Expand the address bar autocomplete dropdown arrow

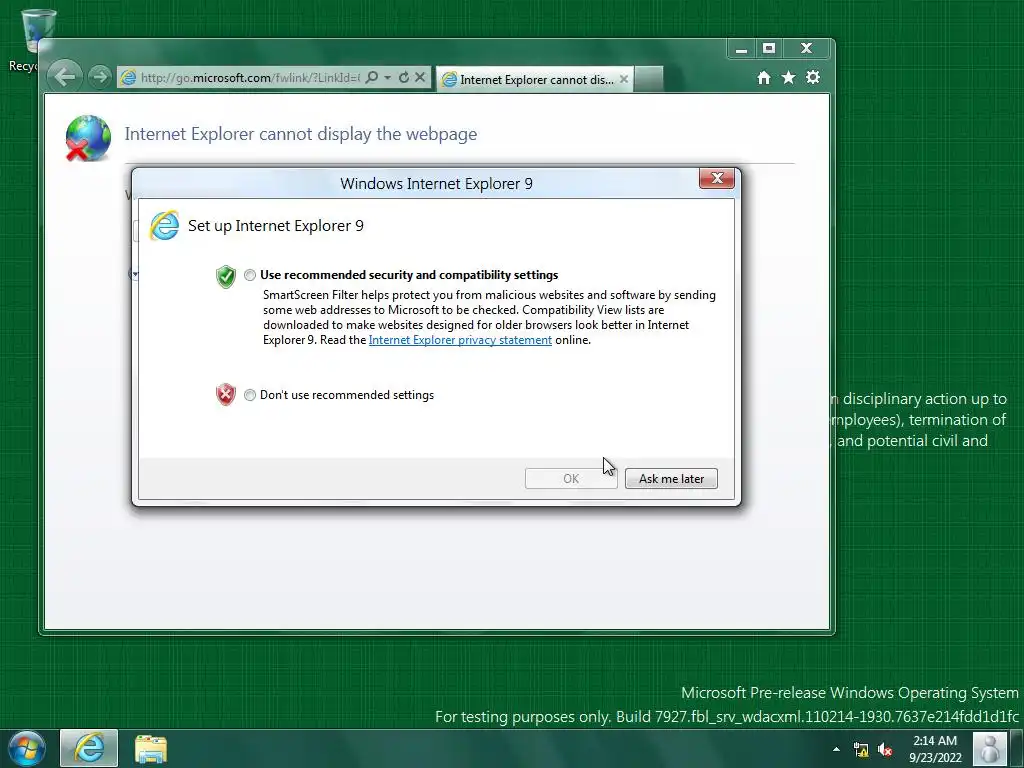(x=387, y=78)
